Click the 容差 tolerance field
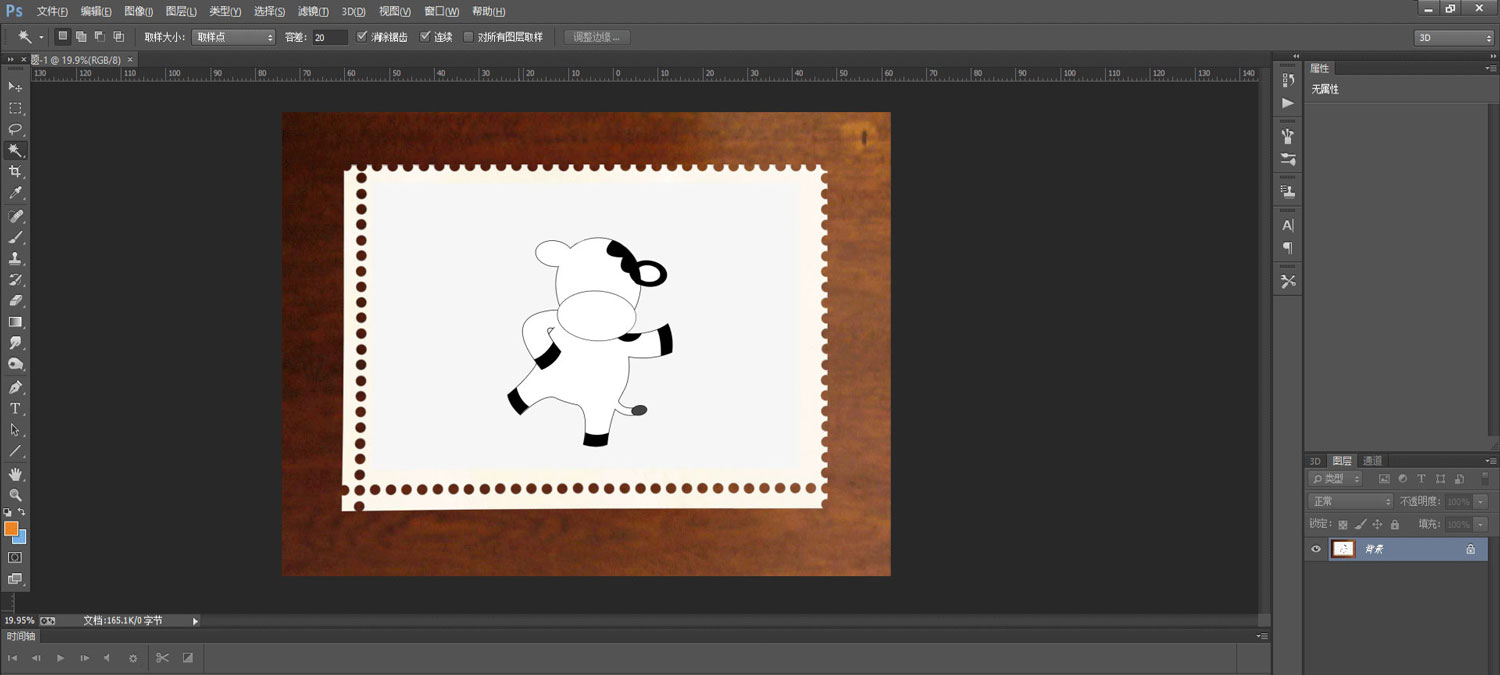Viewport: 1500px width, 675px height. click(x=329, y=37)
